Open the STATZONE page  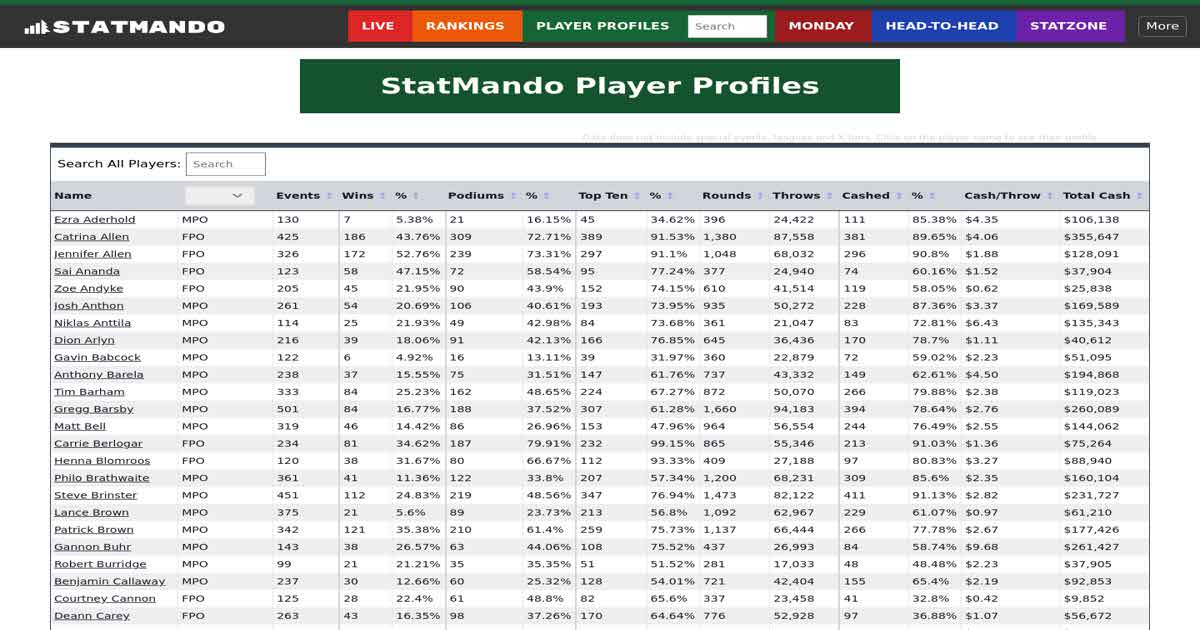coord(1070,26)
